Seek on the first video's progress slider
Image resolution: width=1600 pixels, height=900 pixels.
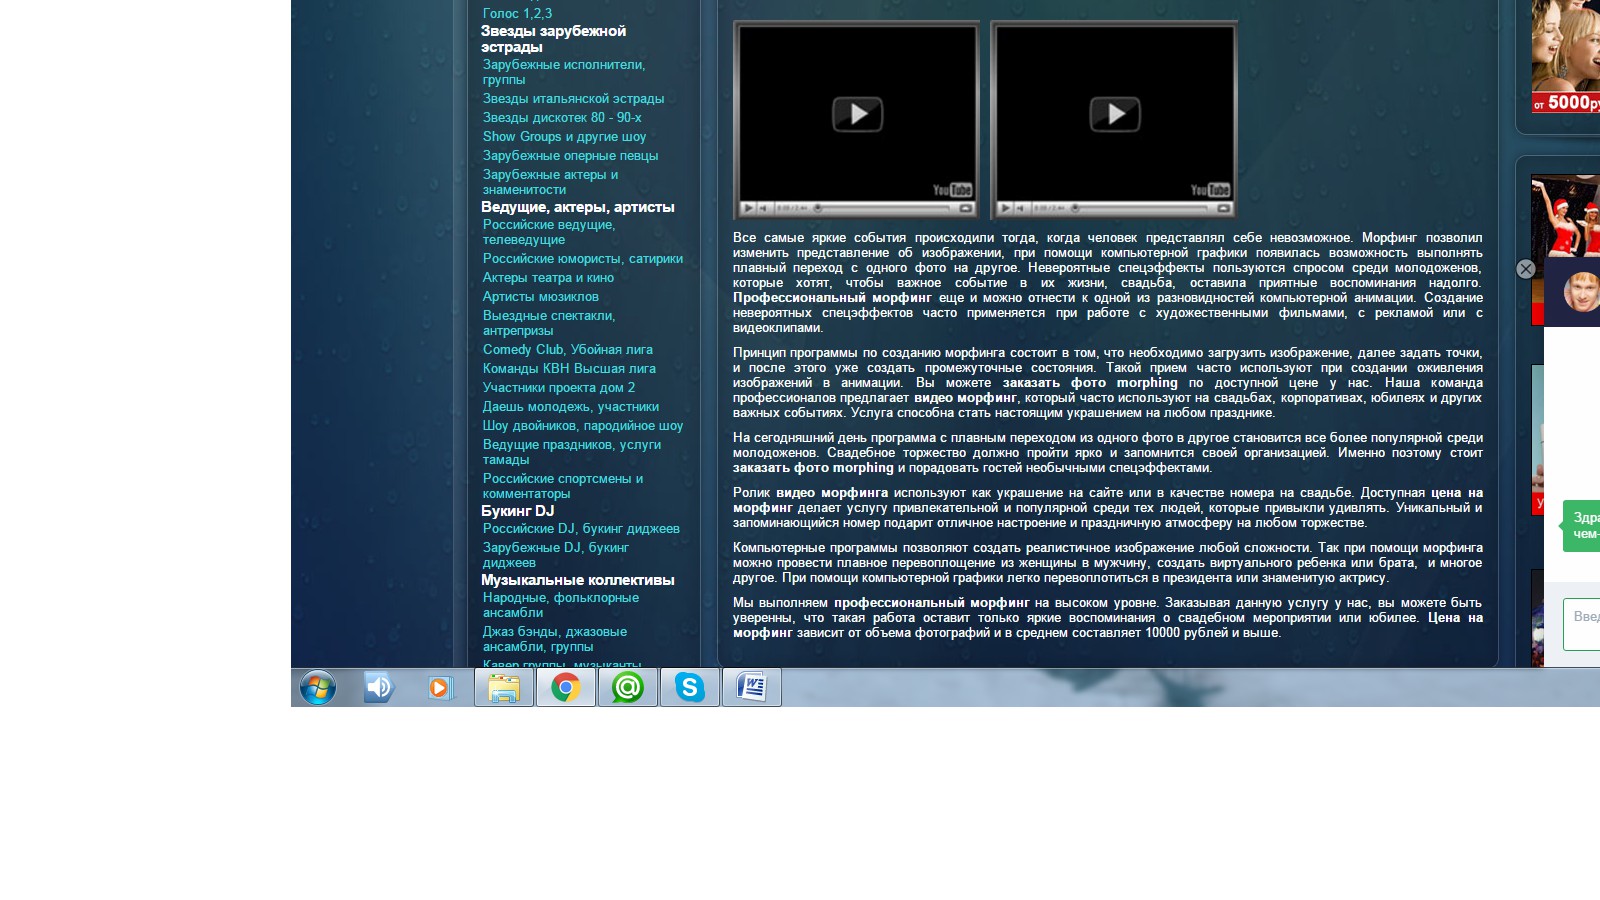pos(883,208)
